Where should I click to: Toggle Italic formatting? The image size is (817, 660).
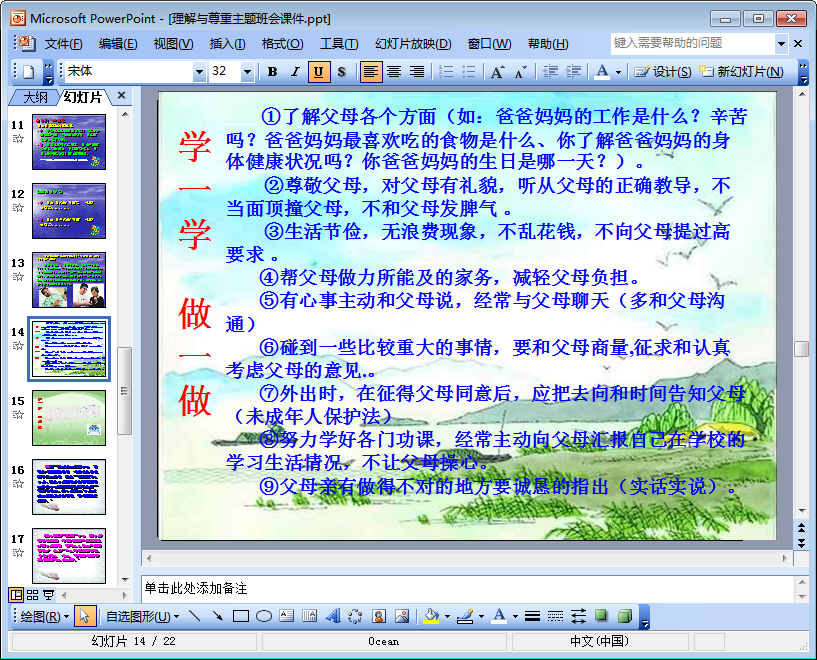(x=295, y=72)
